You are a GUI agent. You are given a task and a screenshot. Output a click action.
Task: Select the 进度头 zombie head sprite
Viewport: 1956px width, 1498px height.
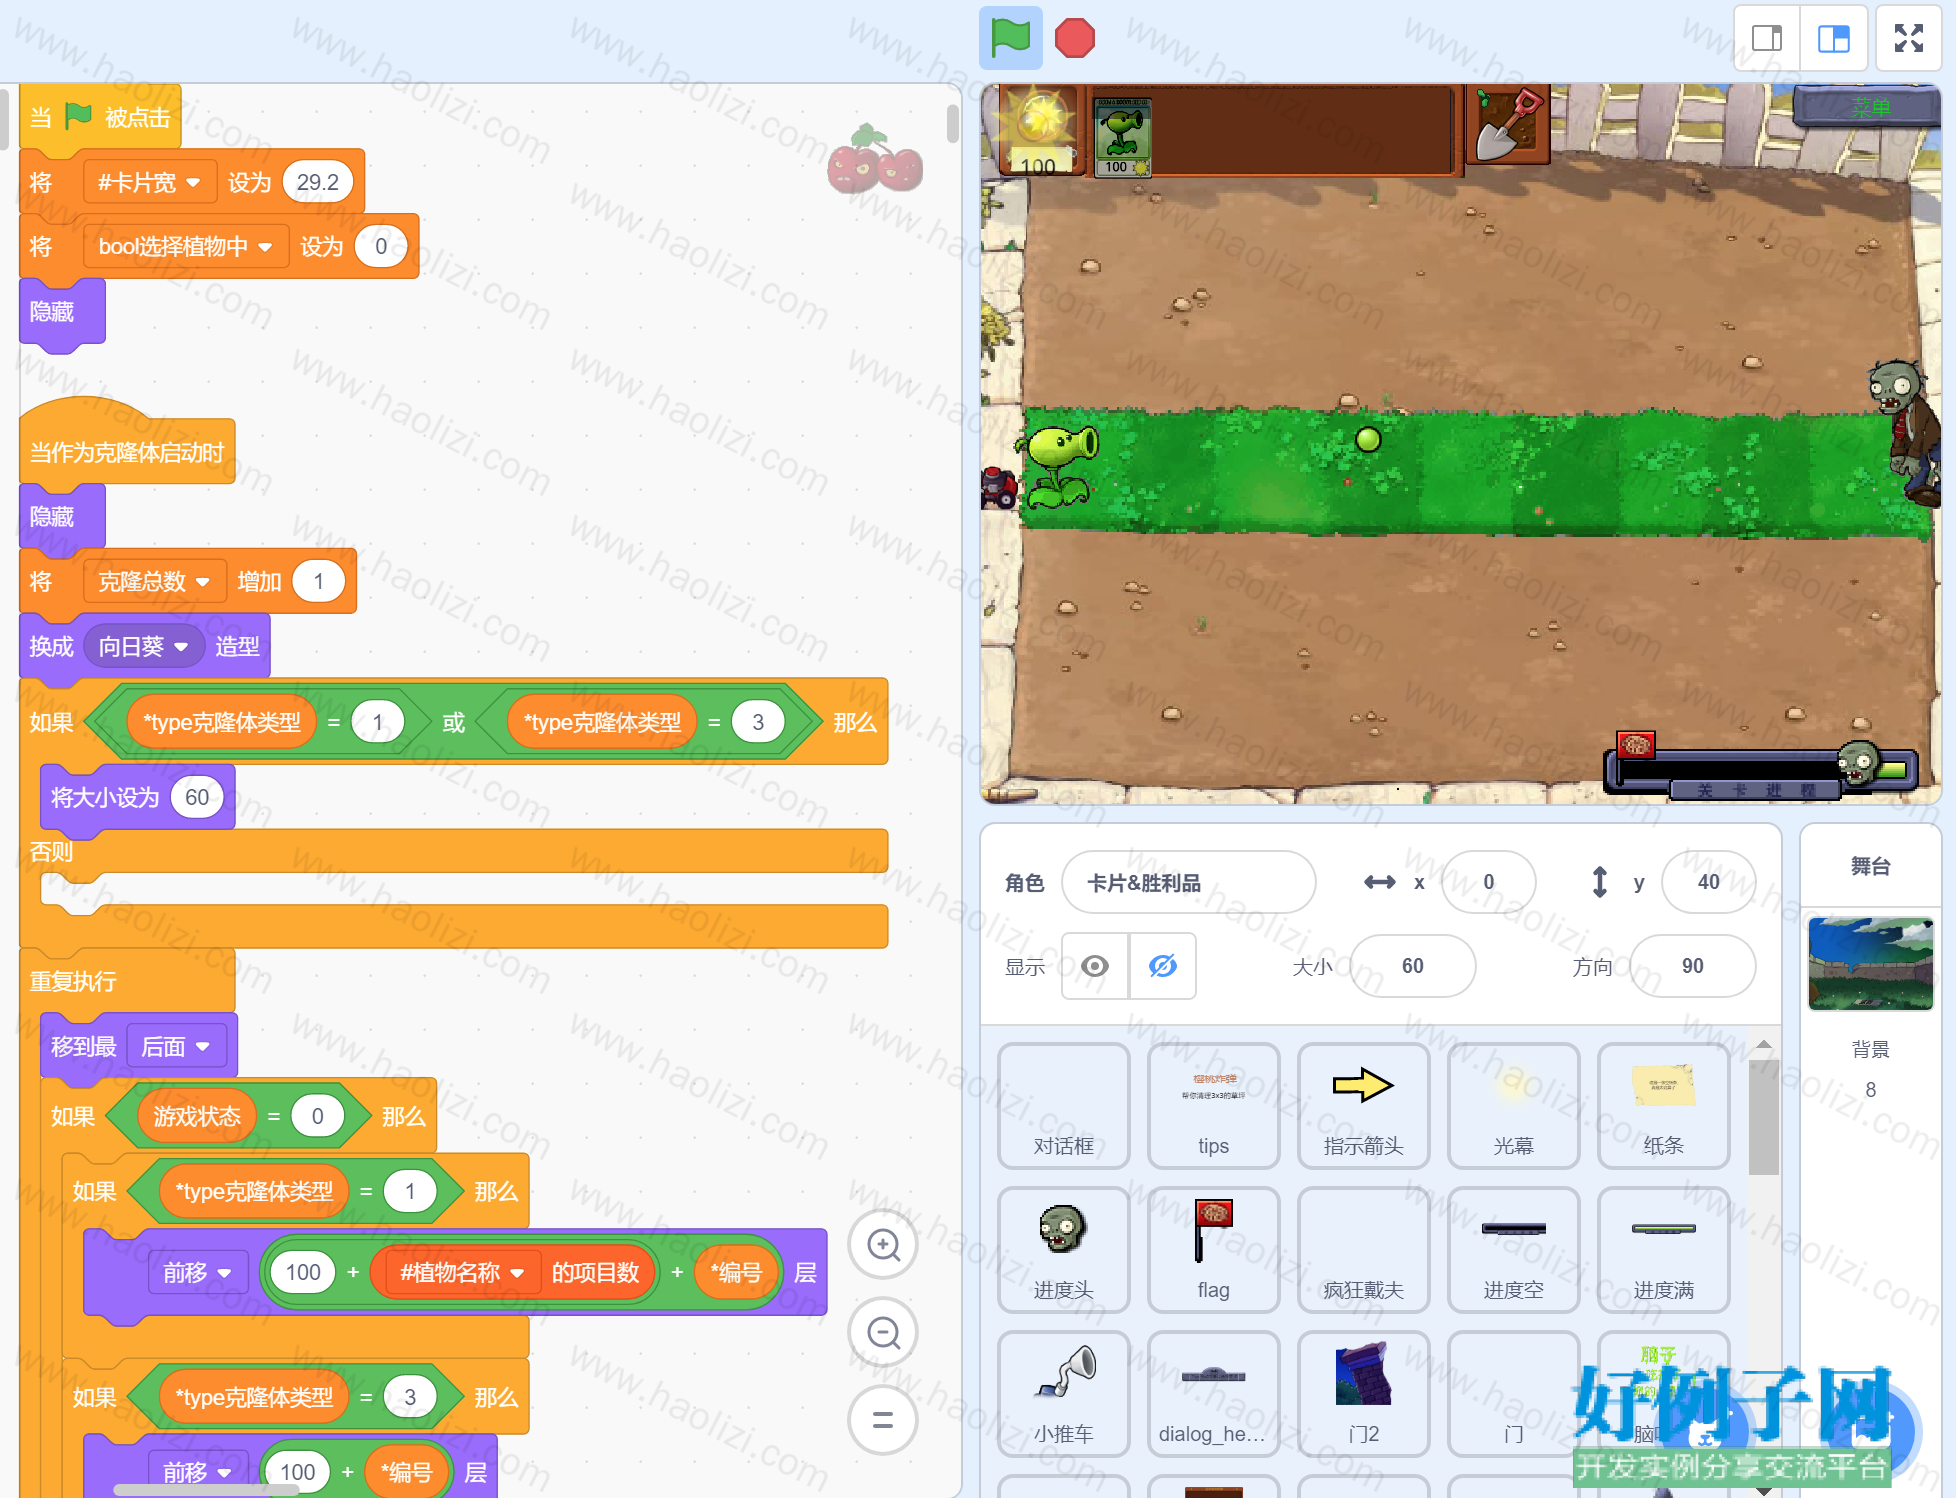[x=1064, y=1250]
